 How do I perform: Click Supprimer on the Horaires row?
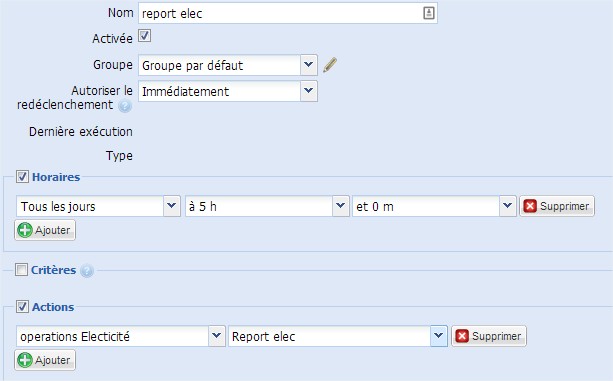pos(557,206)
